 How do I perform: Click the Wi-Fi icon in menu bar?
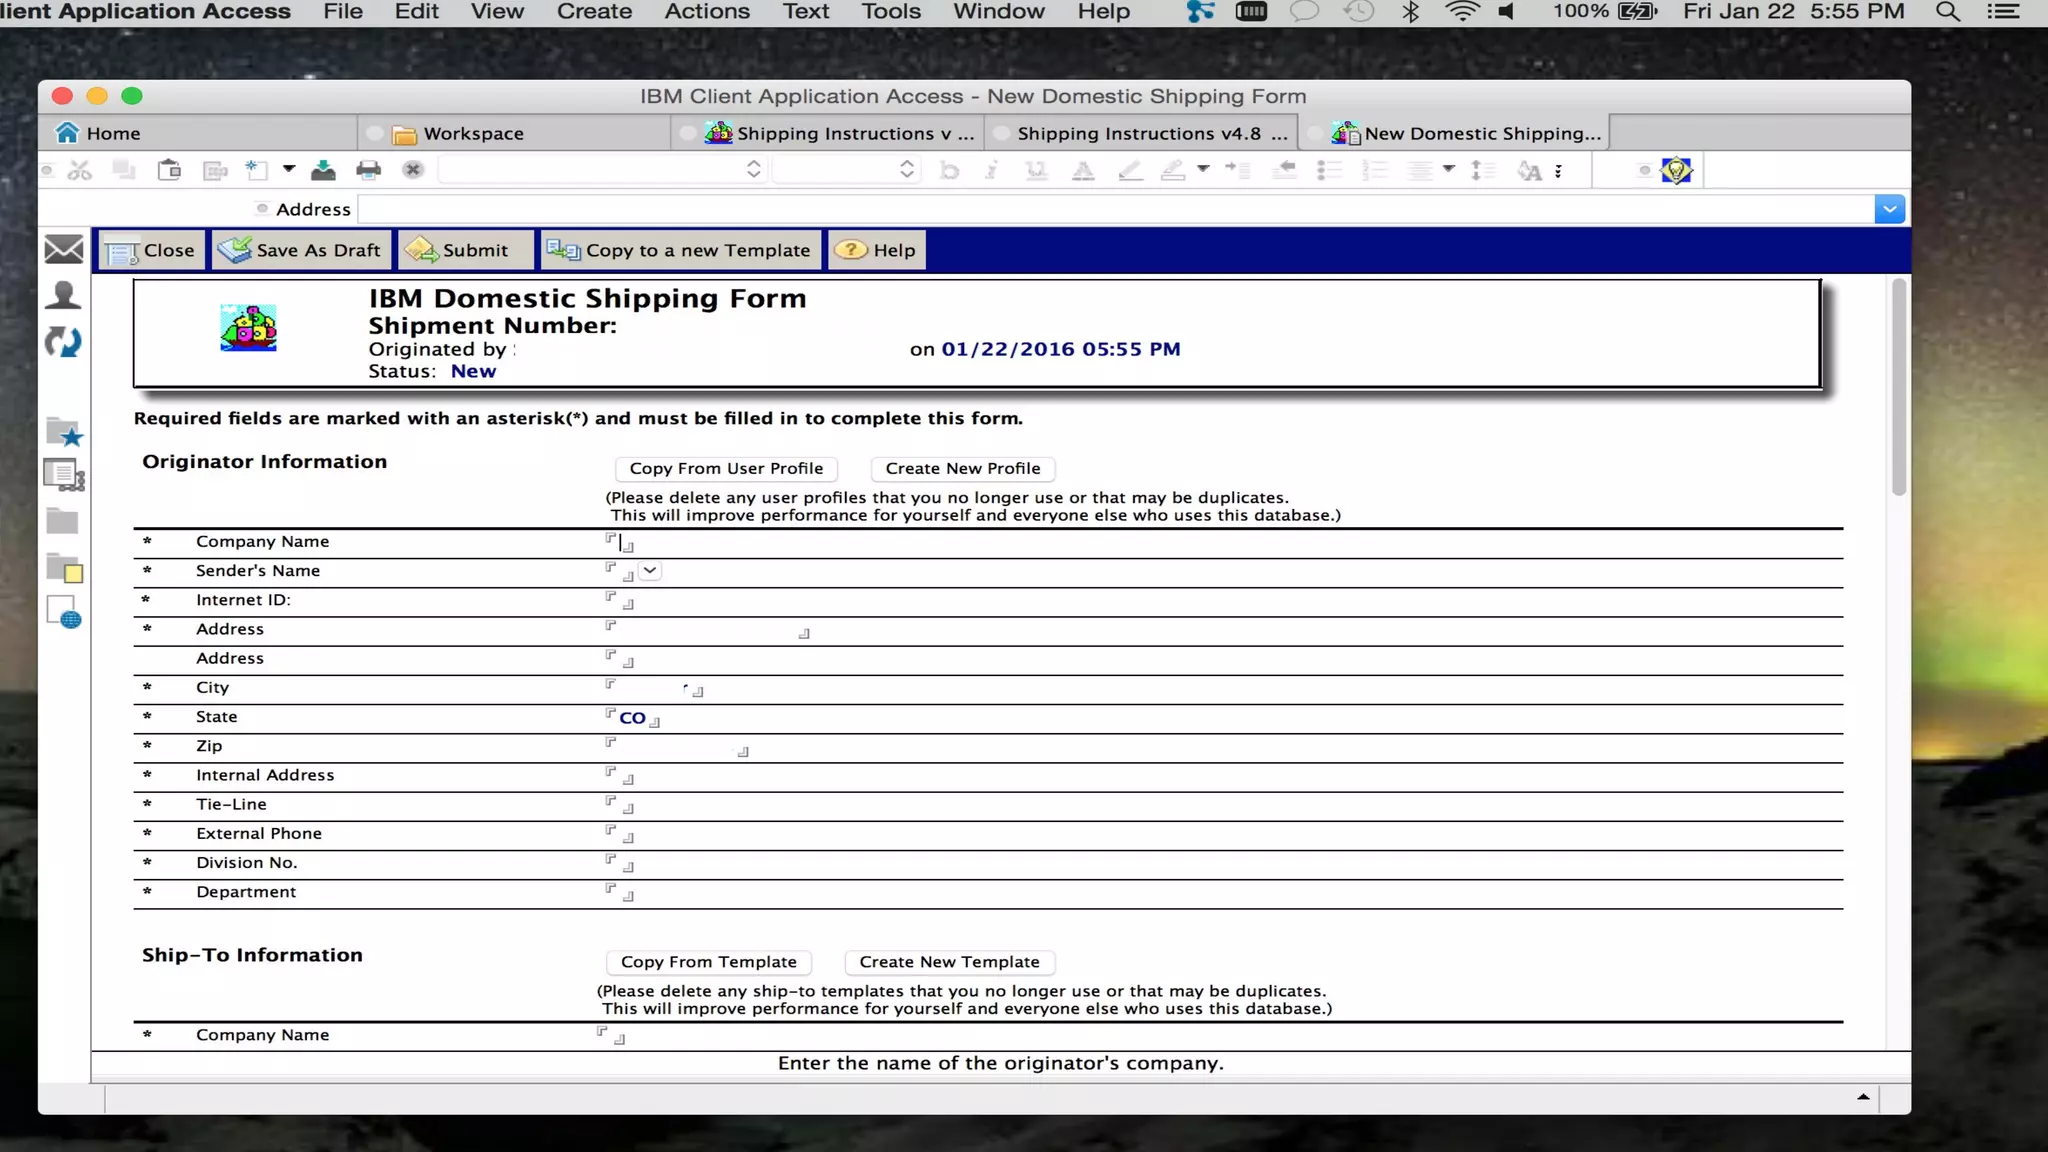(x=1462, y=12)
